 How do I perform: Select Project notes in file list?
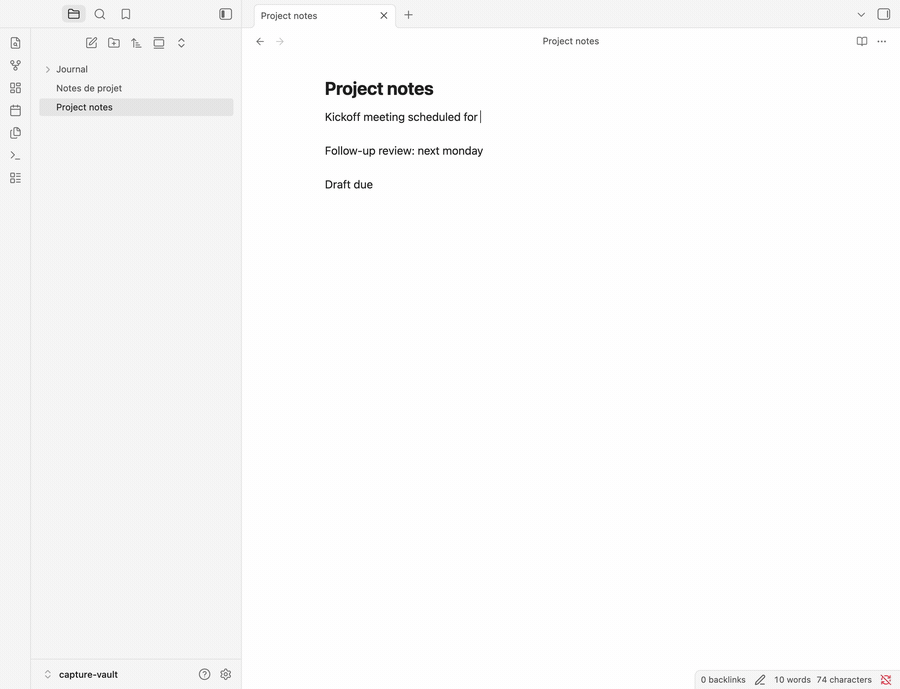tap(137, 107)
